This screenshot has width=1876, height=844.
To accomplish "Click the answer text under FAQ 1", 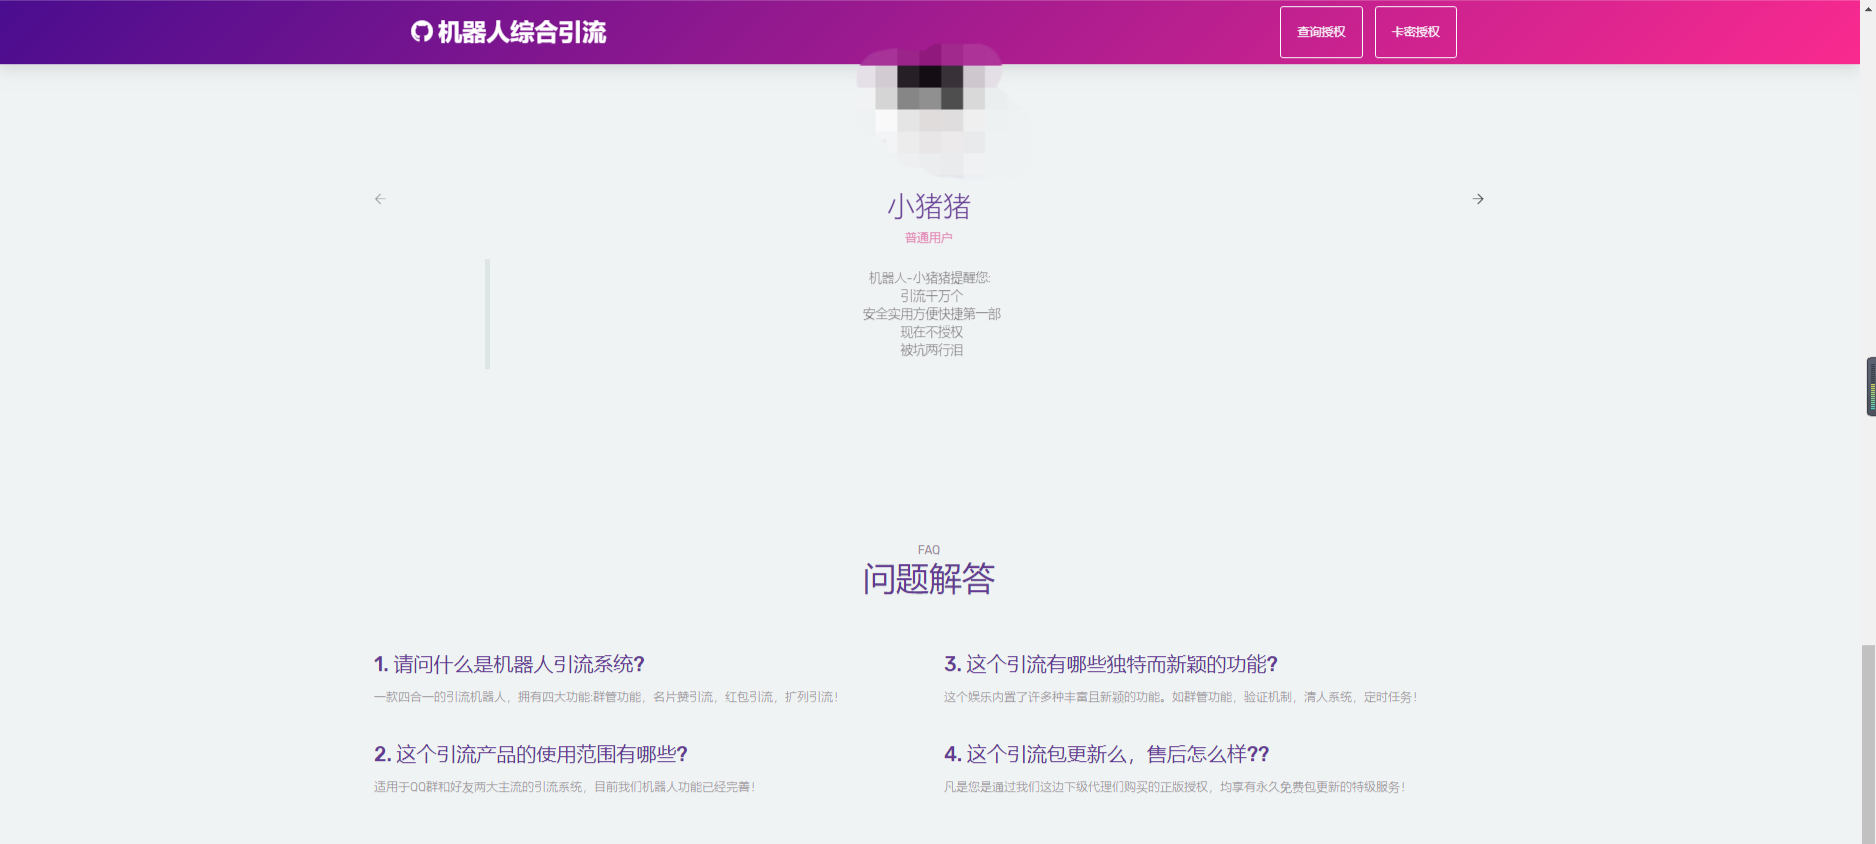I will click(606, 697).
